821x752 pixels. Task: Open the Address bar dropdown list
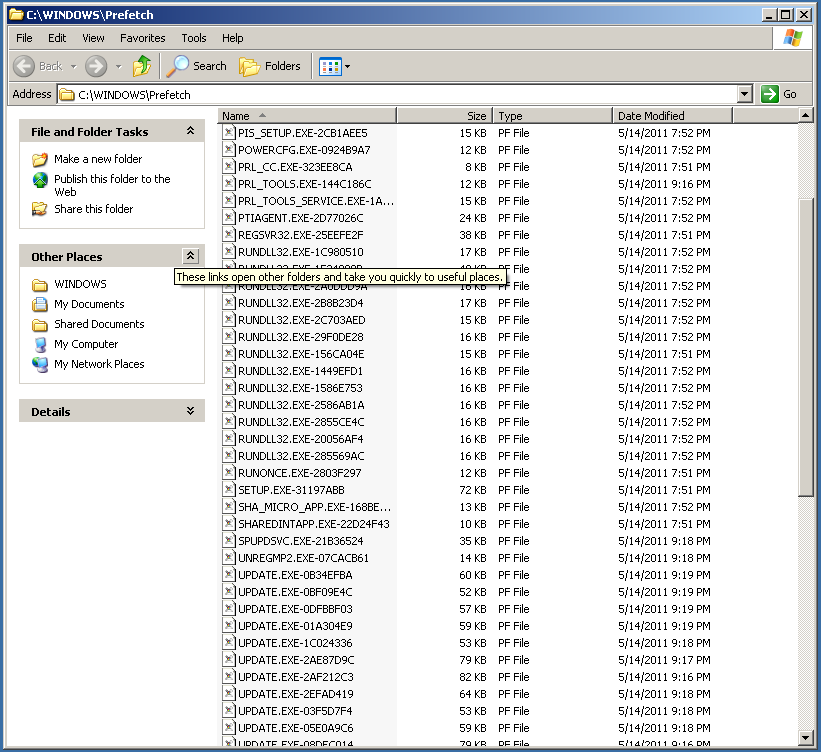(745, 94)
